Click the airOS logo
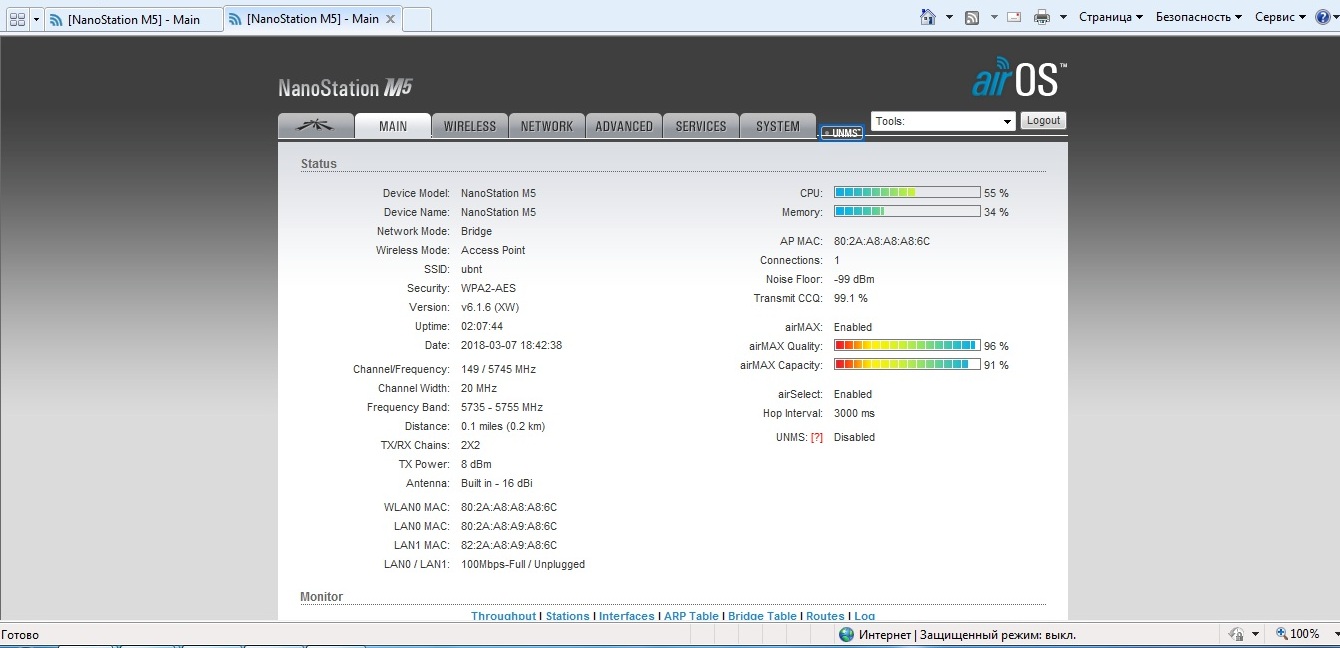 [x=1019, y=78]
